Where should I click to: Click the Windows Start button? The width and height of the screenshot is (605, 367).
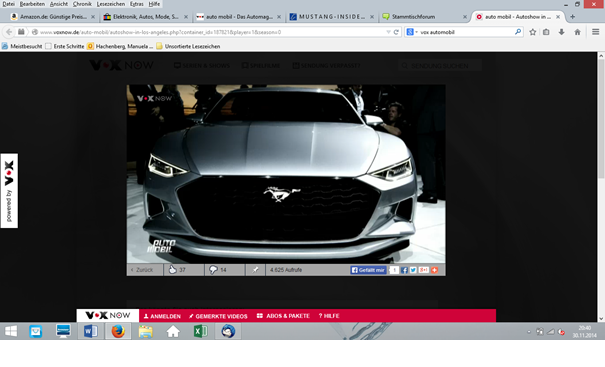(11, 331)
